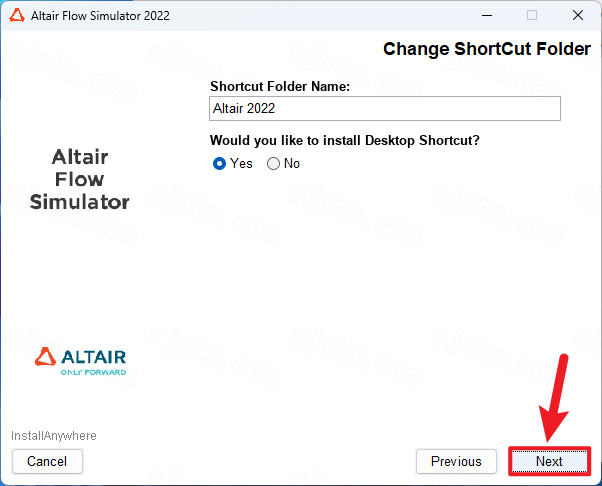Image resolution: width=602 pixels, height=486 pixels.
Task: Click the Shortcut Folder Name input field
Action: click(x=385, y=109)
